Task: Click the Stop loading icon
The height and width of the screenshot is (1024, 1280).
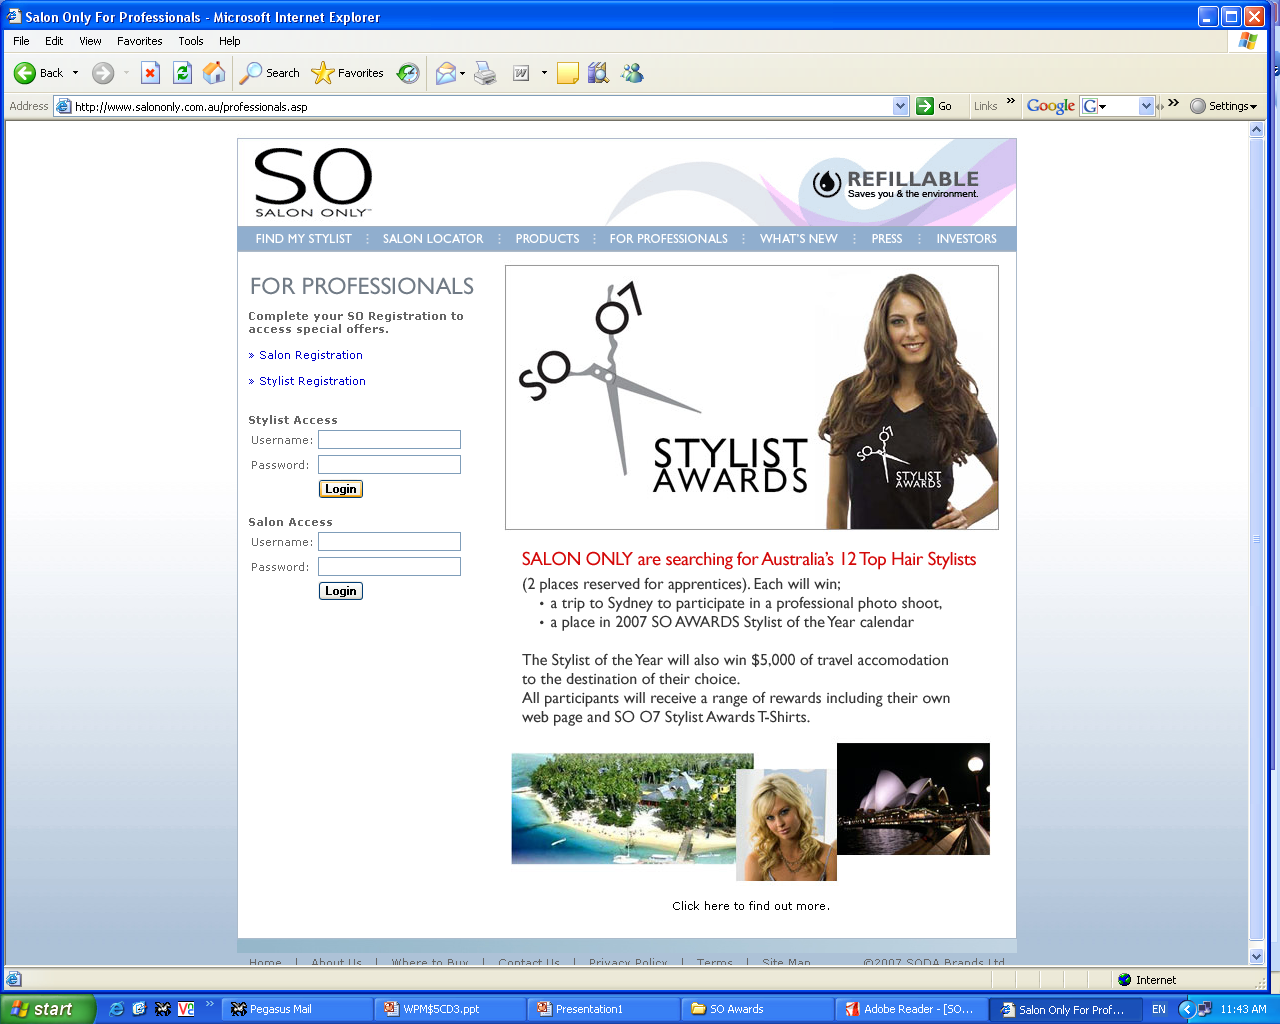Action: point(150,73)
